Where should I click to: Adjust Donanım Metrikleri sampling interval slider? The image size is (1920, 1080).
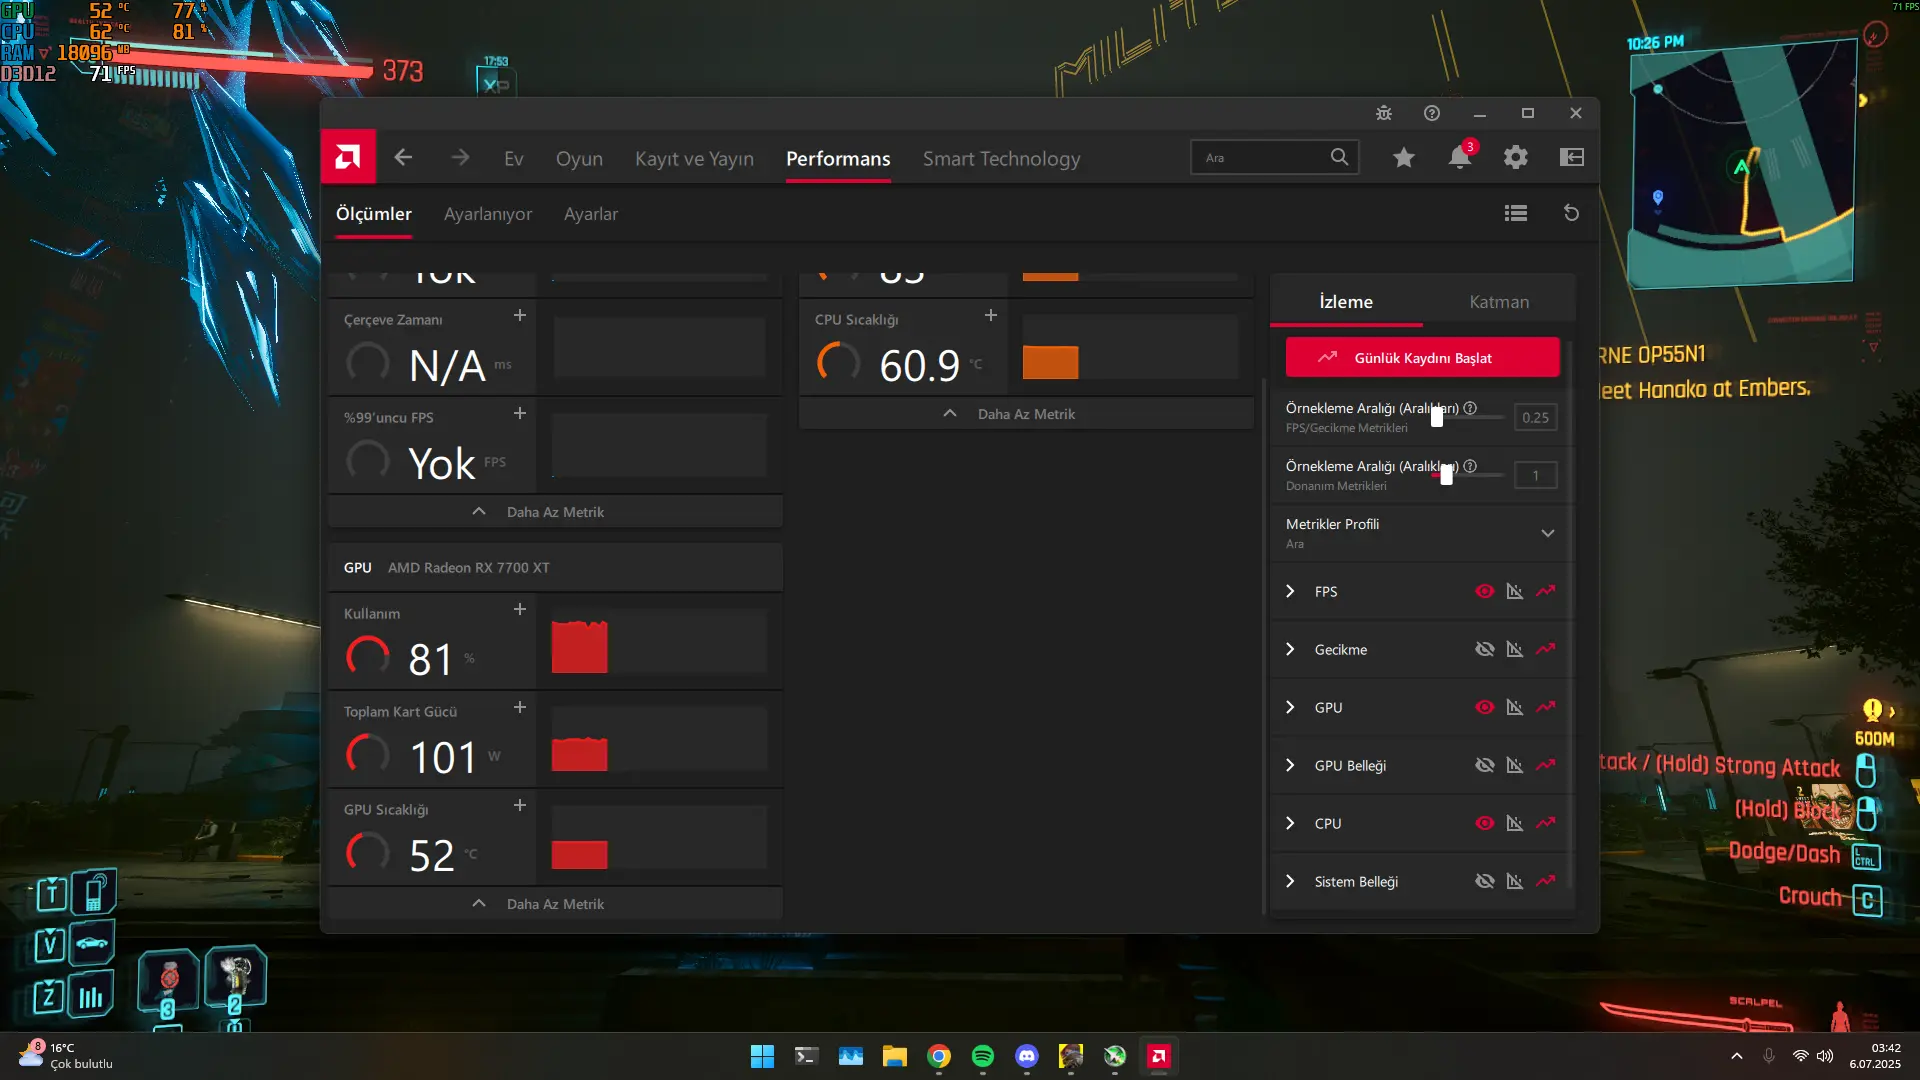tap(1446, 475)
